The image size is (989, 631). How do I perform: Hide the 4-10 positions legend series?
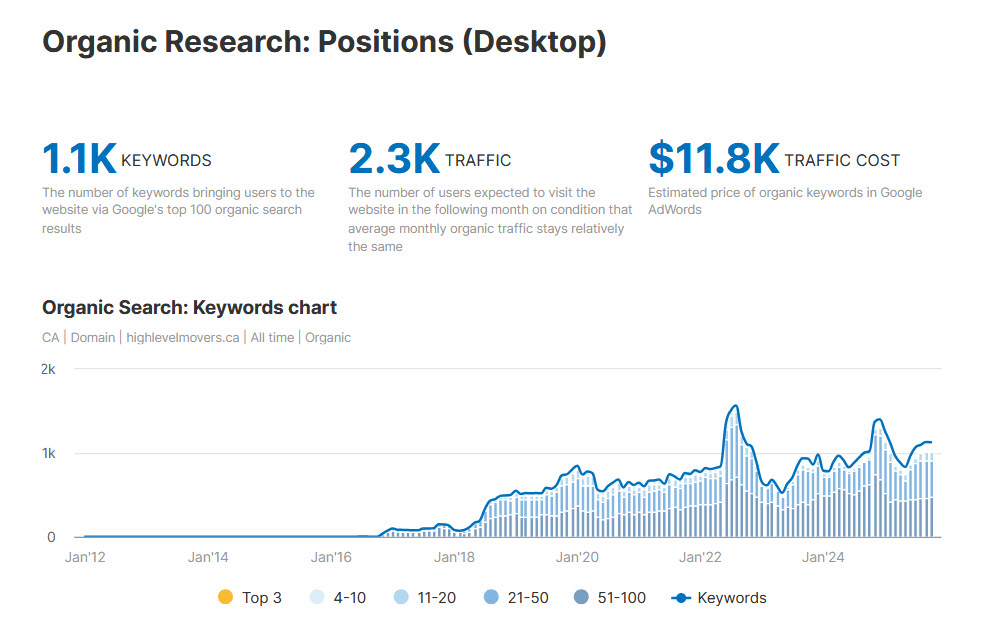(339, 598)
